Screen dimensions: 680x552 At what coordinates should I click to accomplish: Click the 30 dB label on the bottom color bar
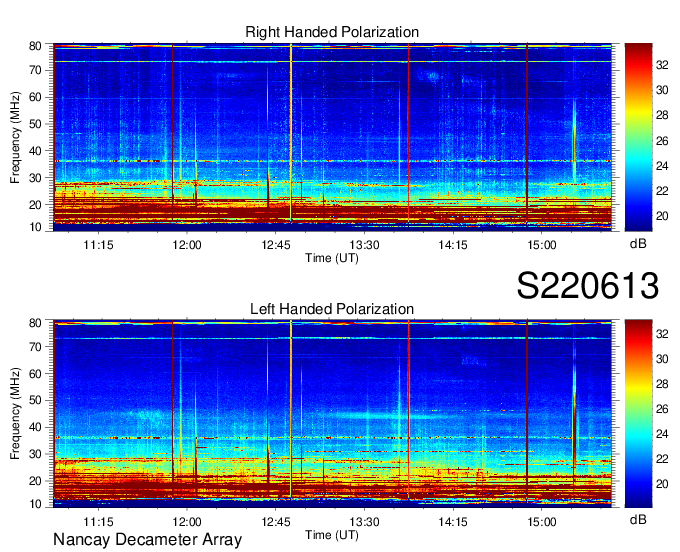pos(662,359)
